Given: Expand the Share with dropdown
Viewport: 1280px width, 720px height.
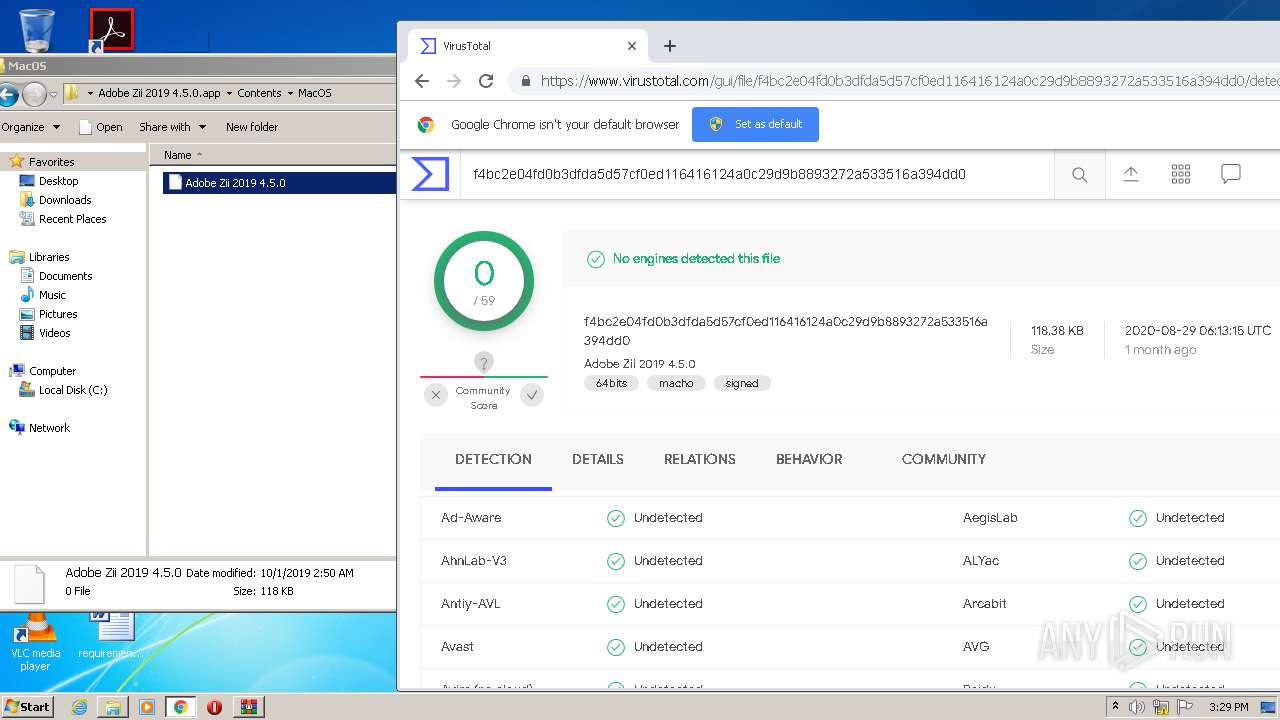Looking at the screenshot, I should (172, 127).
